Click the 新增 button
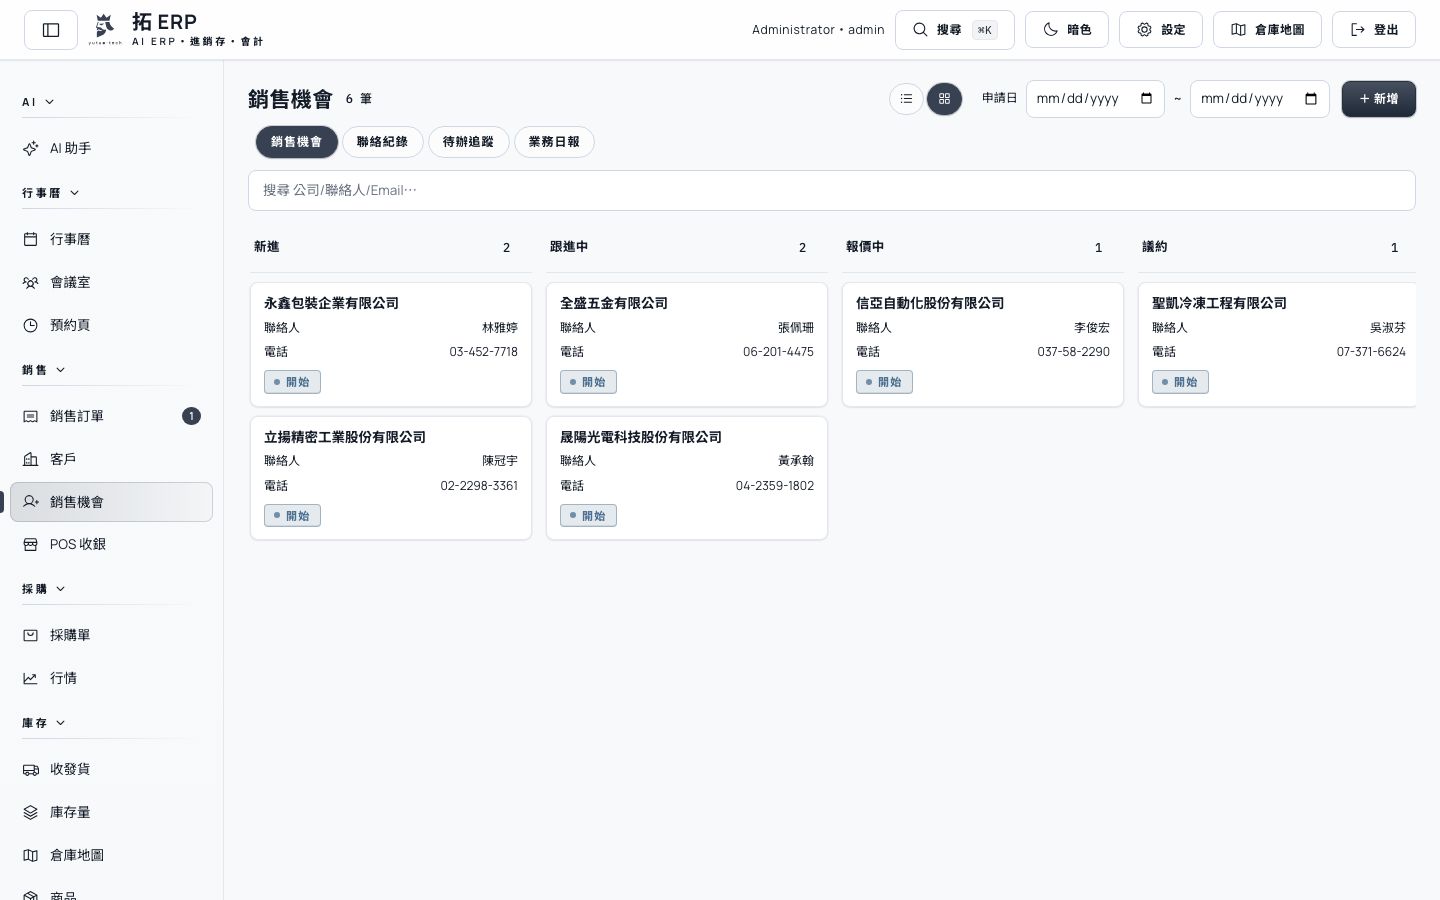This screenshot has width=1440, height=900. pos(1378,99)
